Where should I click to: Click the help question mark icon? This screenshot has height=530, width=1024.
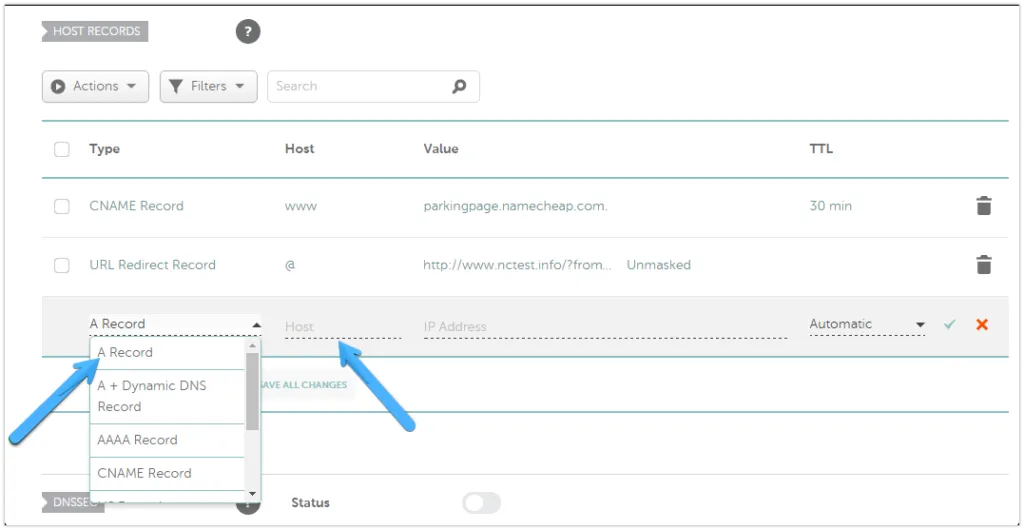248,32
